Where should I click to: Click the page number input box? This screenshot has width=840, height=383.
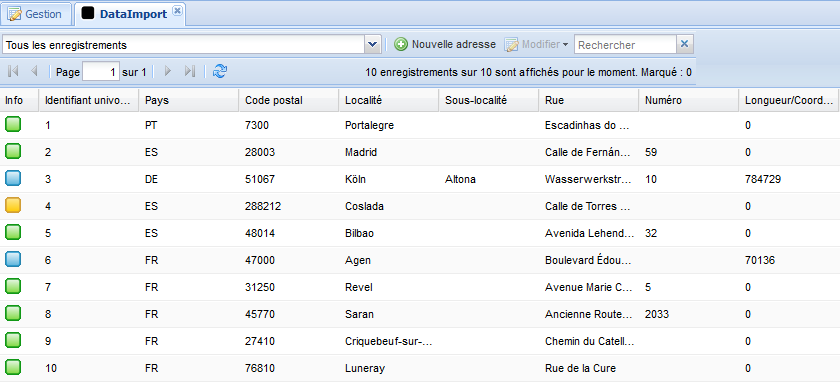pos(101,72)
